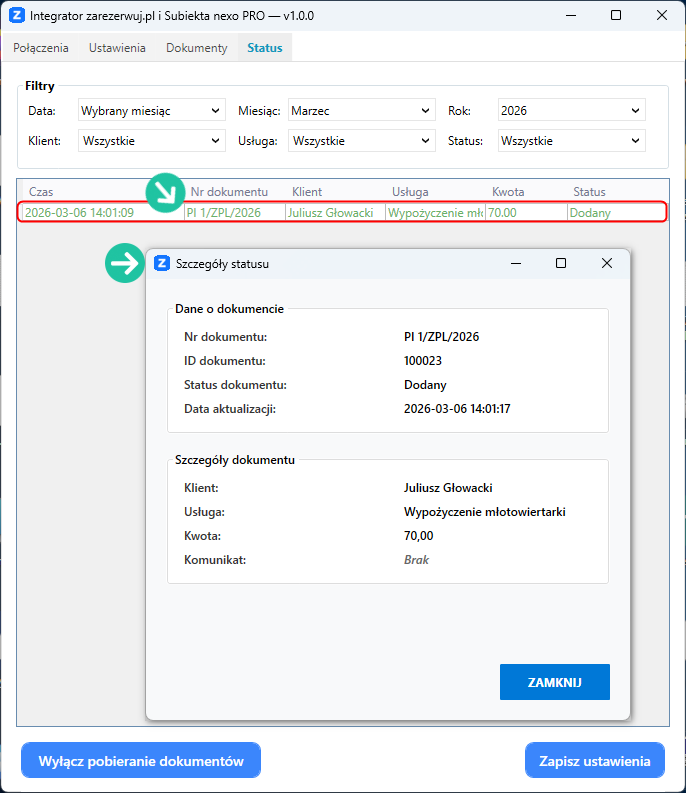Image resolution: width=686 pixels, height=793 pixels.
Task: Open the Ustawienia tab
Action: (x=117, y=48)
